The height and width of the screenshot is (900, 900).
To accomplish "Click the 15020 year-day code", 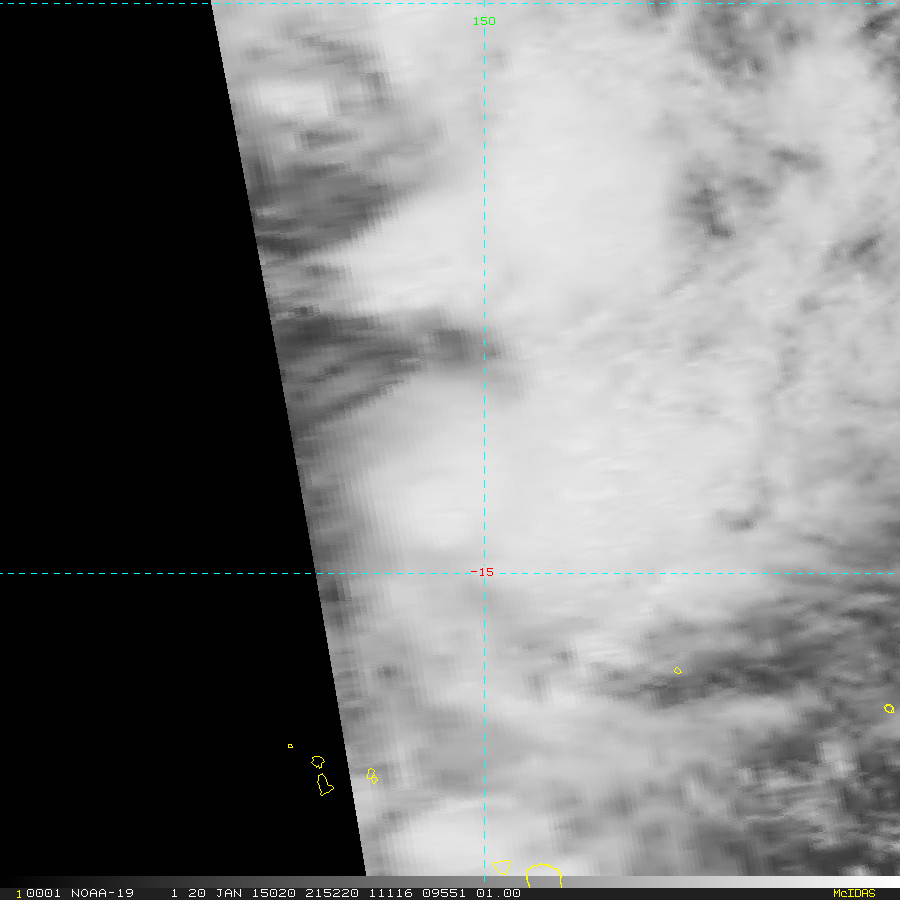I will point(259,893).
